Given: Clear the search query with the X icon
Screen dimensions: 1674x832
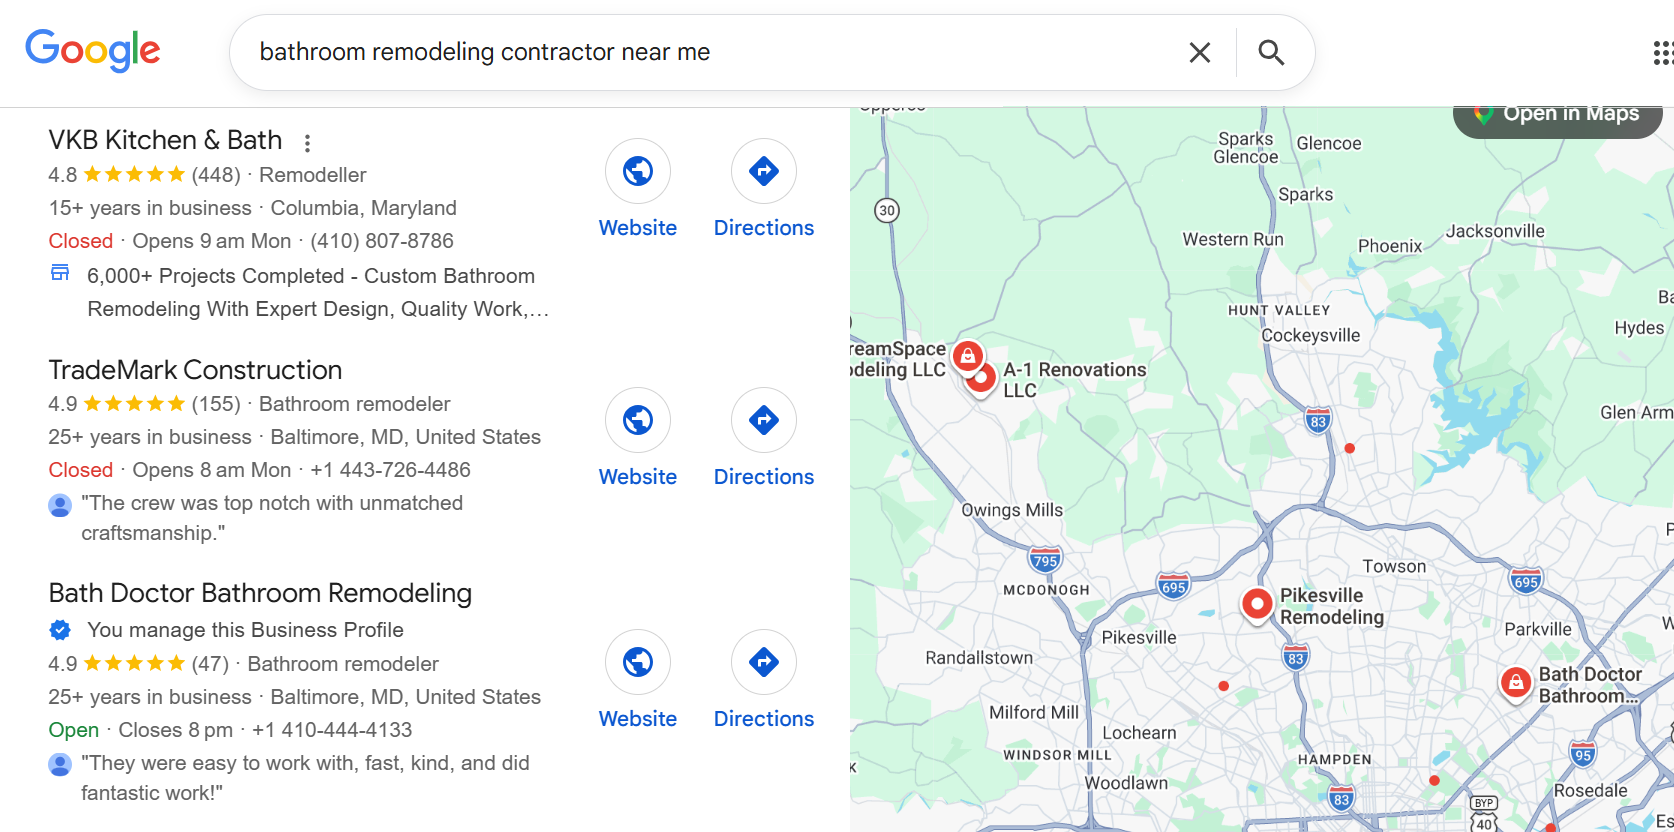Looking at the screenshot, I should (x=1199, y=52).
